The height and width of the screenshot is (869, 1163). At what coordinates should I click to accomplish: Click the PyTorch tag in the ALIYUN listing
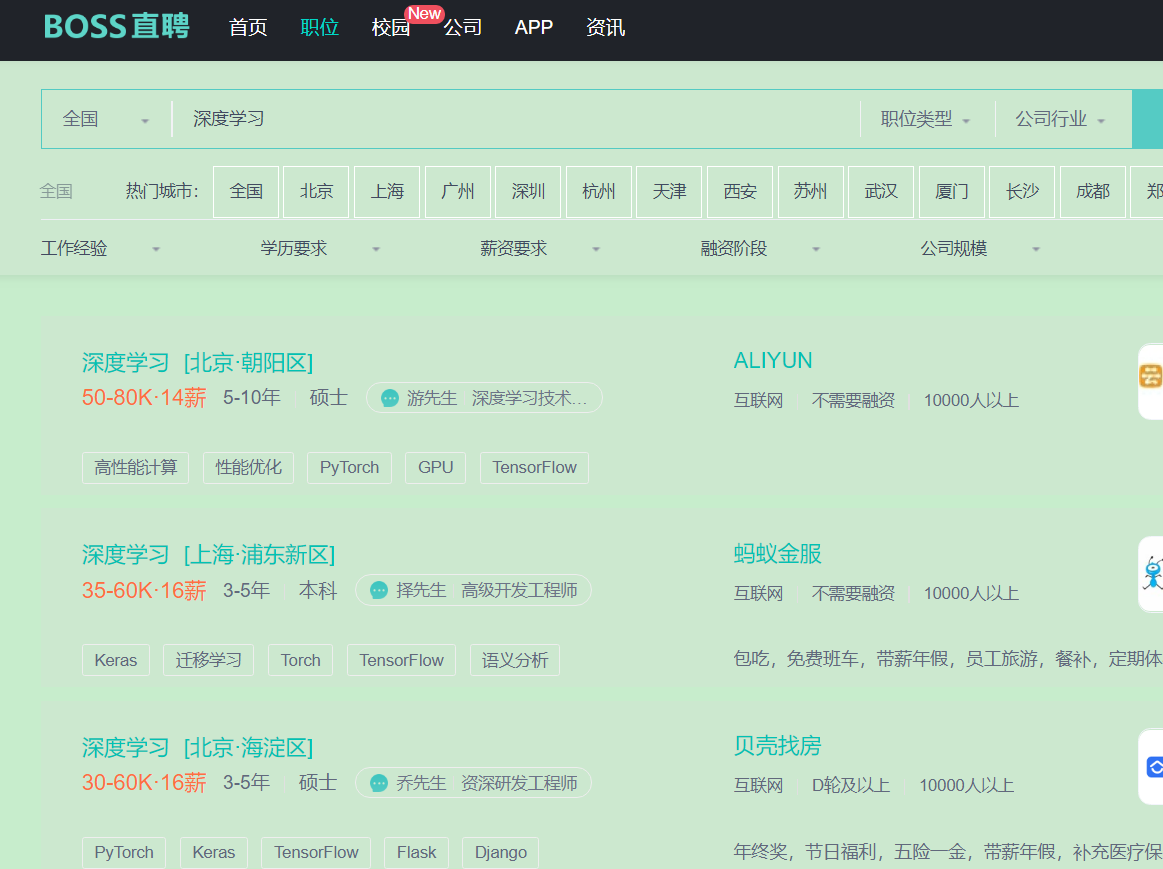(x=349, y=468)
